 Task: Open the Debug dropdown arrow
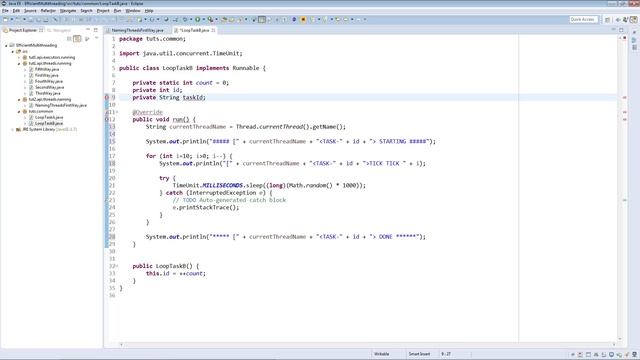coord(191,19)
